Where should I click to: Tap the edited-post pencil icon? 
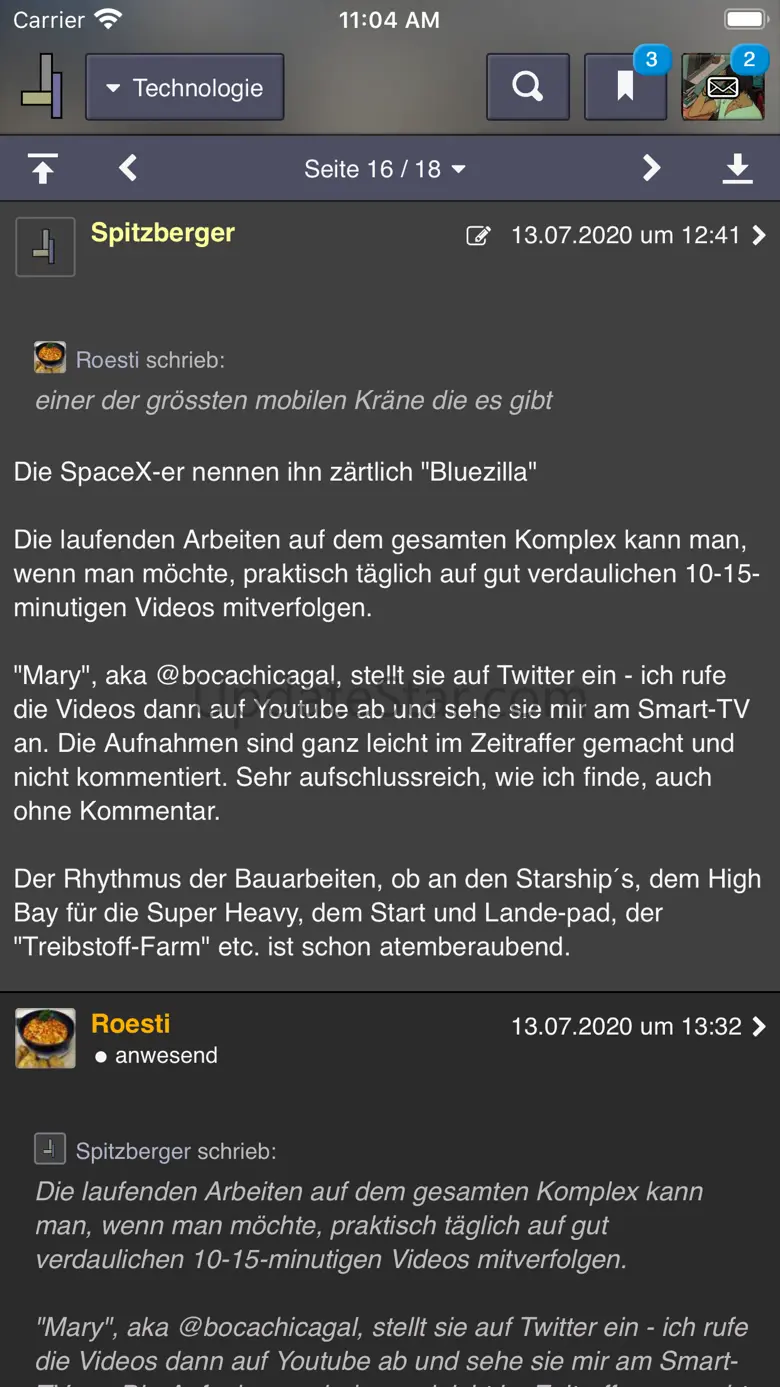click(478, 236)
